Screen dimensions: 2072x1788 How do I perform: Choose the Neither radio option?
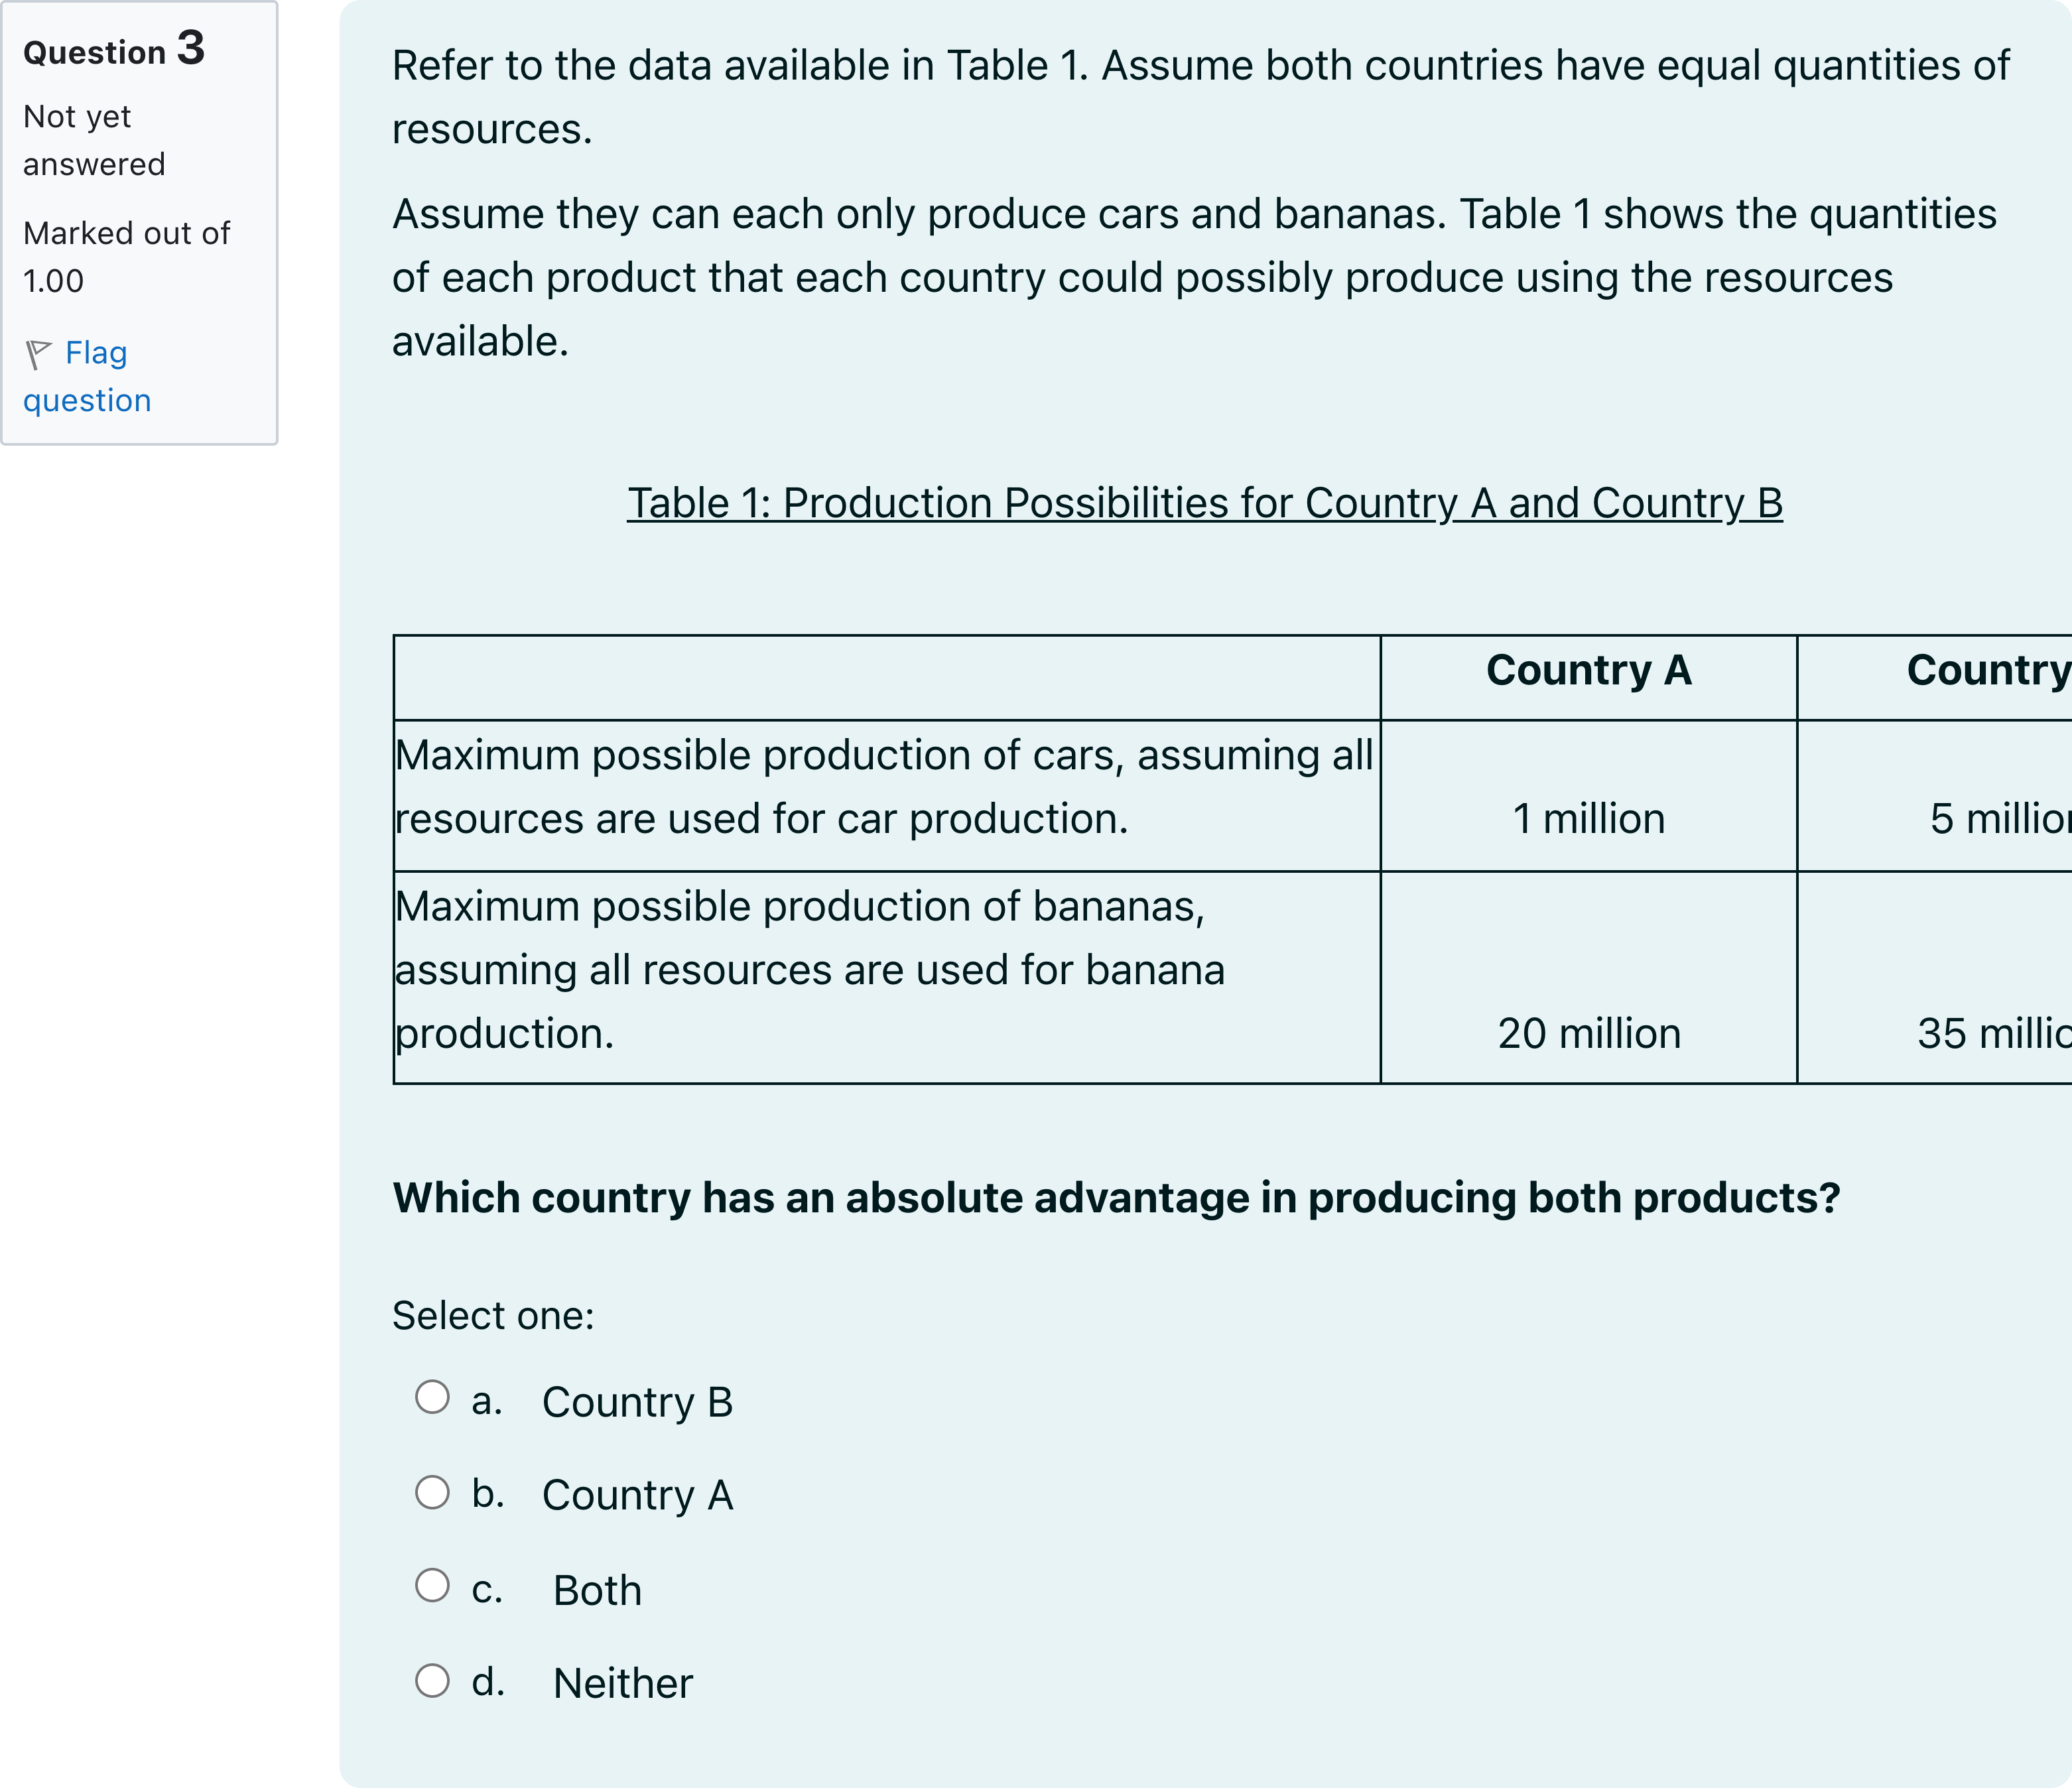pyautogui.click(x=432, y=1680)
